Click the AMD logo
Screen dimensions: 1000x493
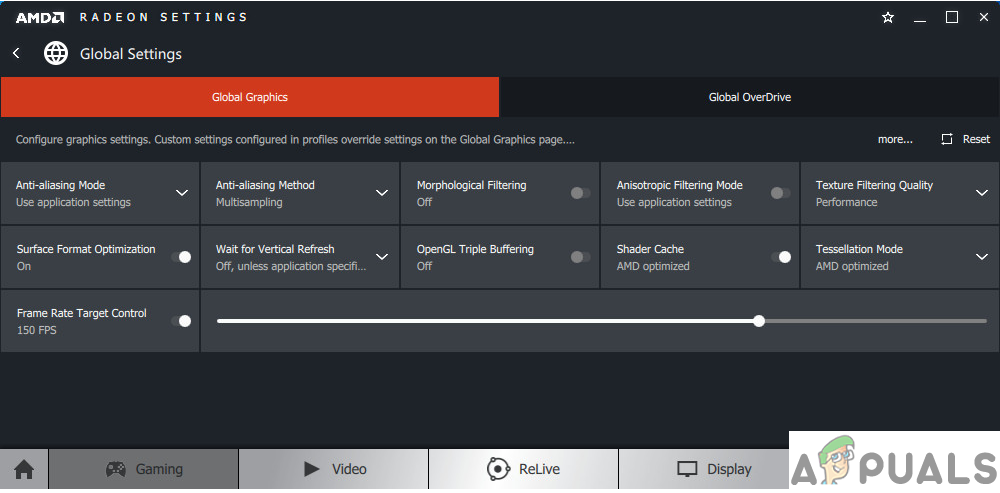point(40,17)
